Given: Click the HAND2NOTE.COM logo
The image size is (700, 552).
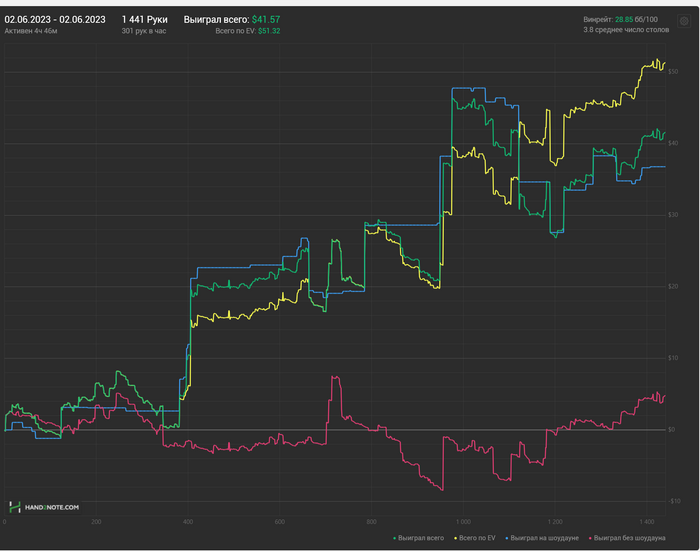Looking at the screenshot, I should click(44, 507).
